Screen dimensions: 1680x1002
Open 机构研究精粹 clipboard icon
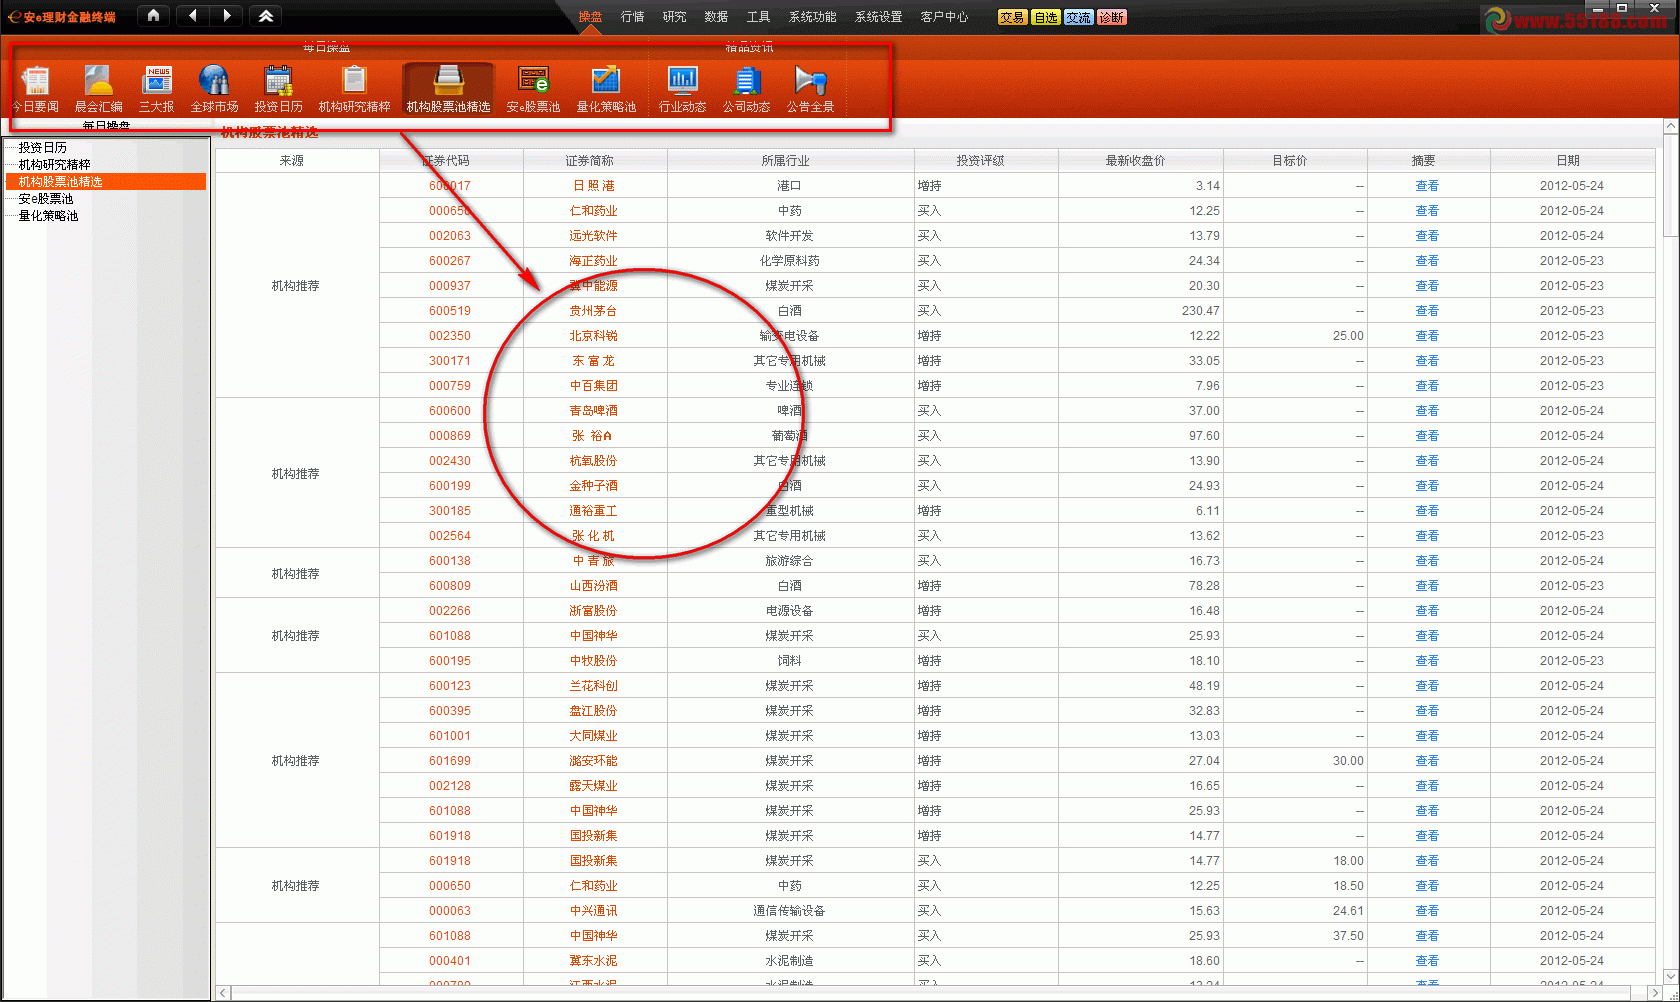click(x=354, y=89)
